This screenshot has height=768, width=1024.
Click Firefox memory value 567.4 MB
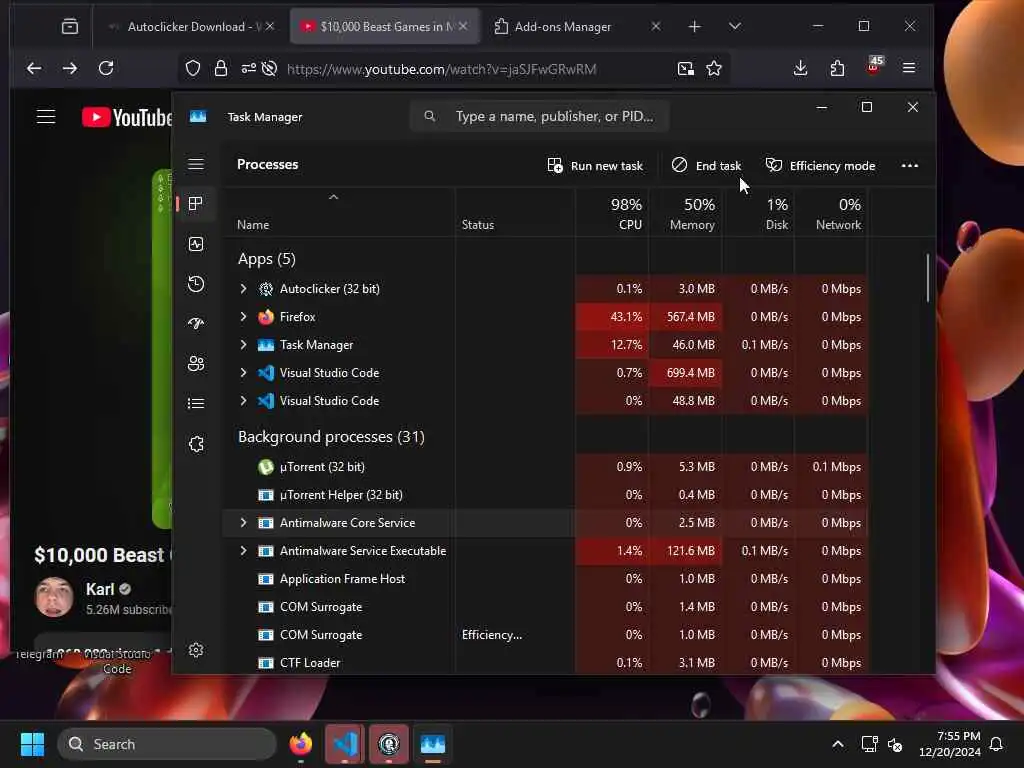(x=690, y=317)
